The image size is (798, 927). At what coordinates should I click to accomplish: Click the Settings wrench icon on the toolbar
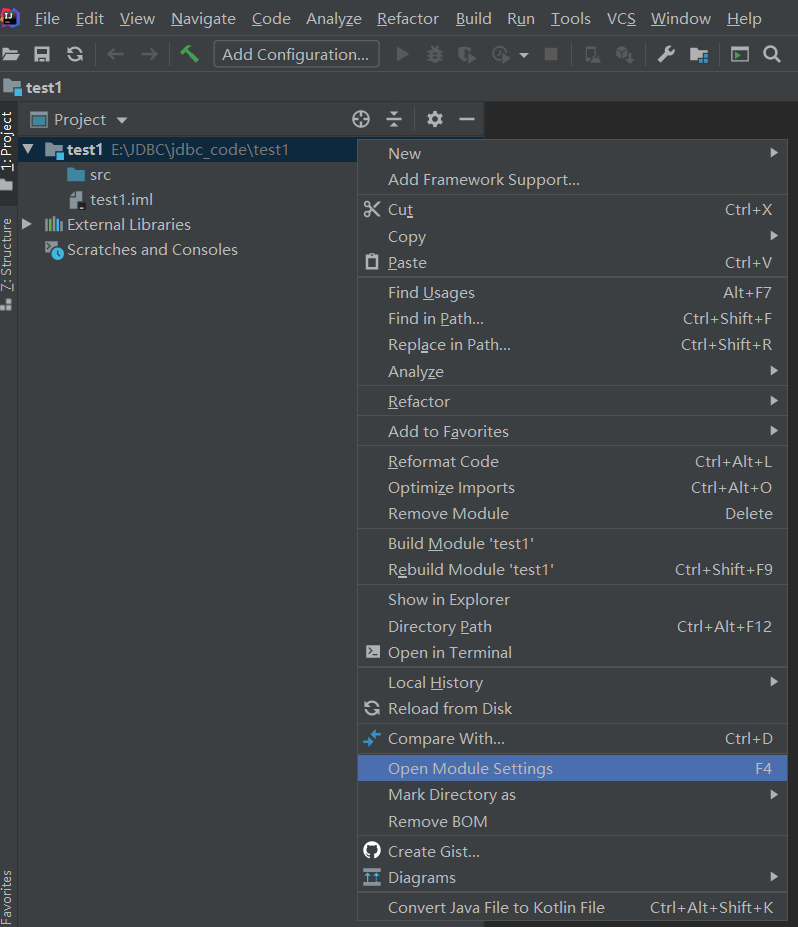pos(665,54)
